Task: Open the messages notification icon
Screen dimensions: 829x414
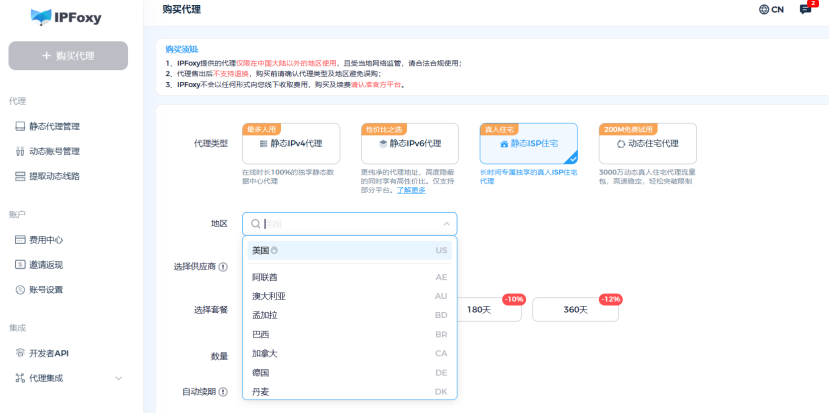Action: 805,10
